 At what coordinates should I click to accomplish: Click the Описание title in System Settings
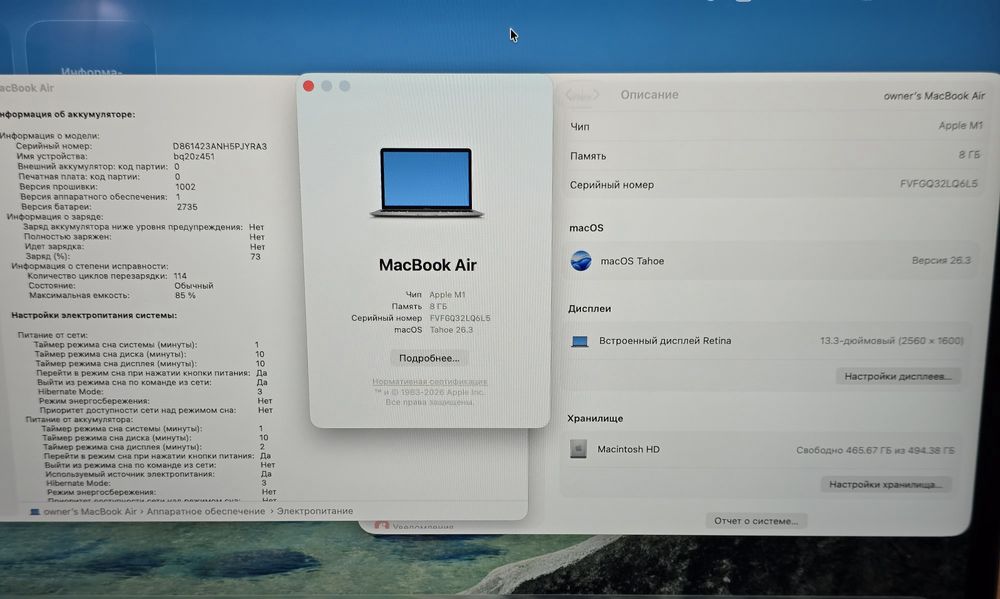[649, 94]
